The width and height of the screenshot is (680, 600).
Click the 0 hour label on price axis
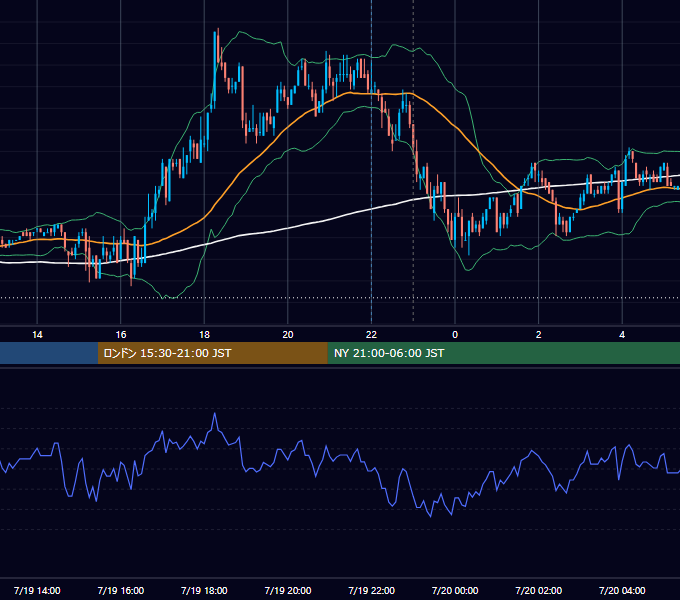coord(455,335)
